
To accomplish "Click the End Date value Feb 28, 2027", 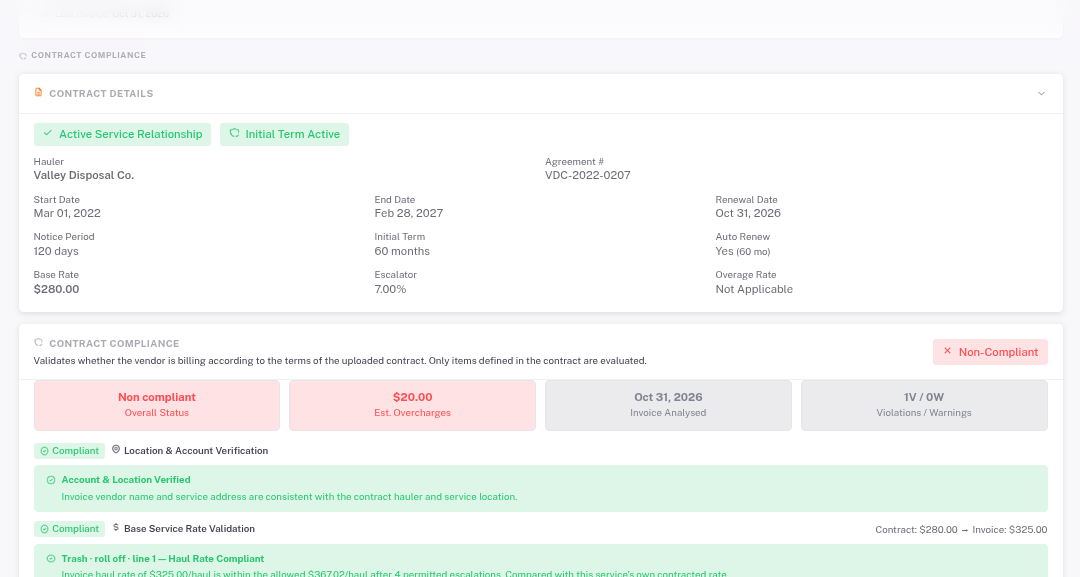I will click(x=408, y=213).
